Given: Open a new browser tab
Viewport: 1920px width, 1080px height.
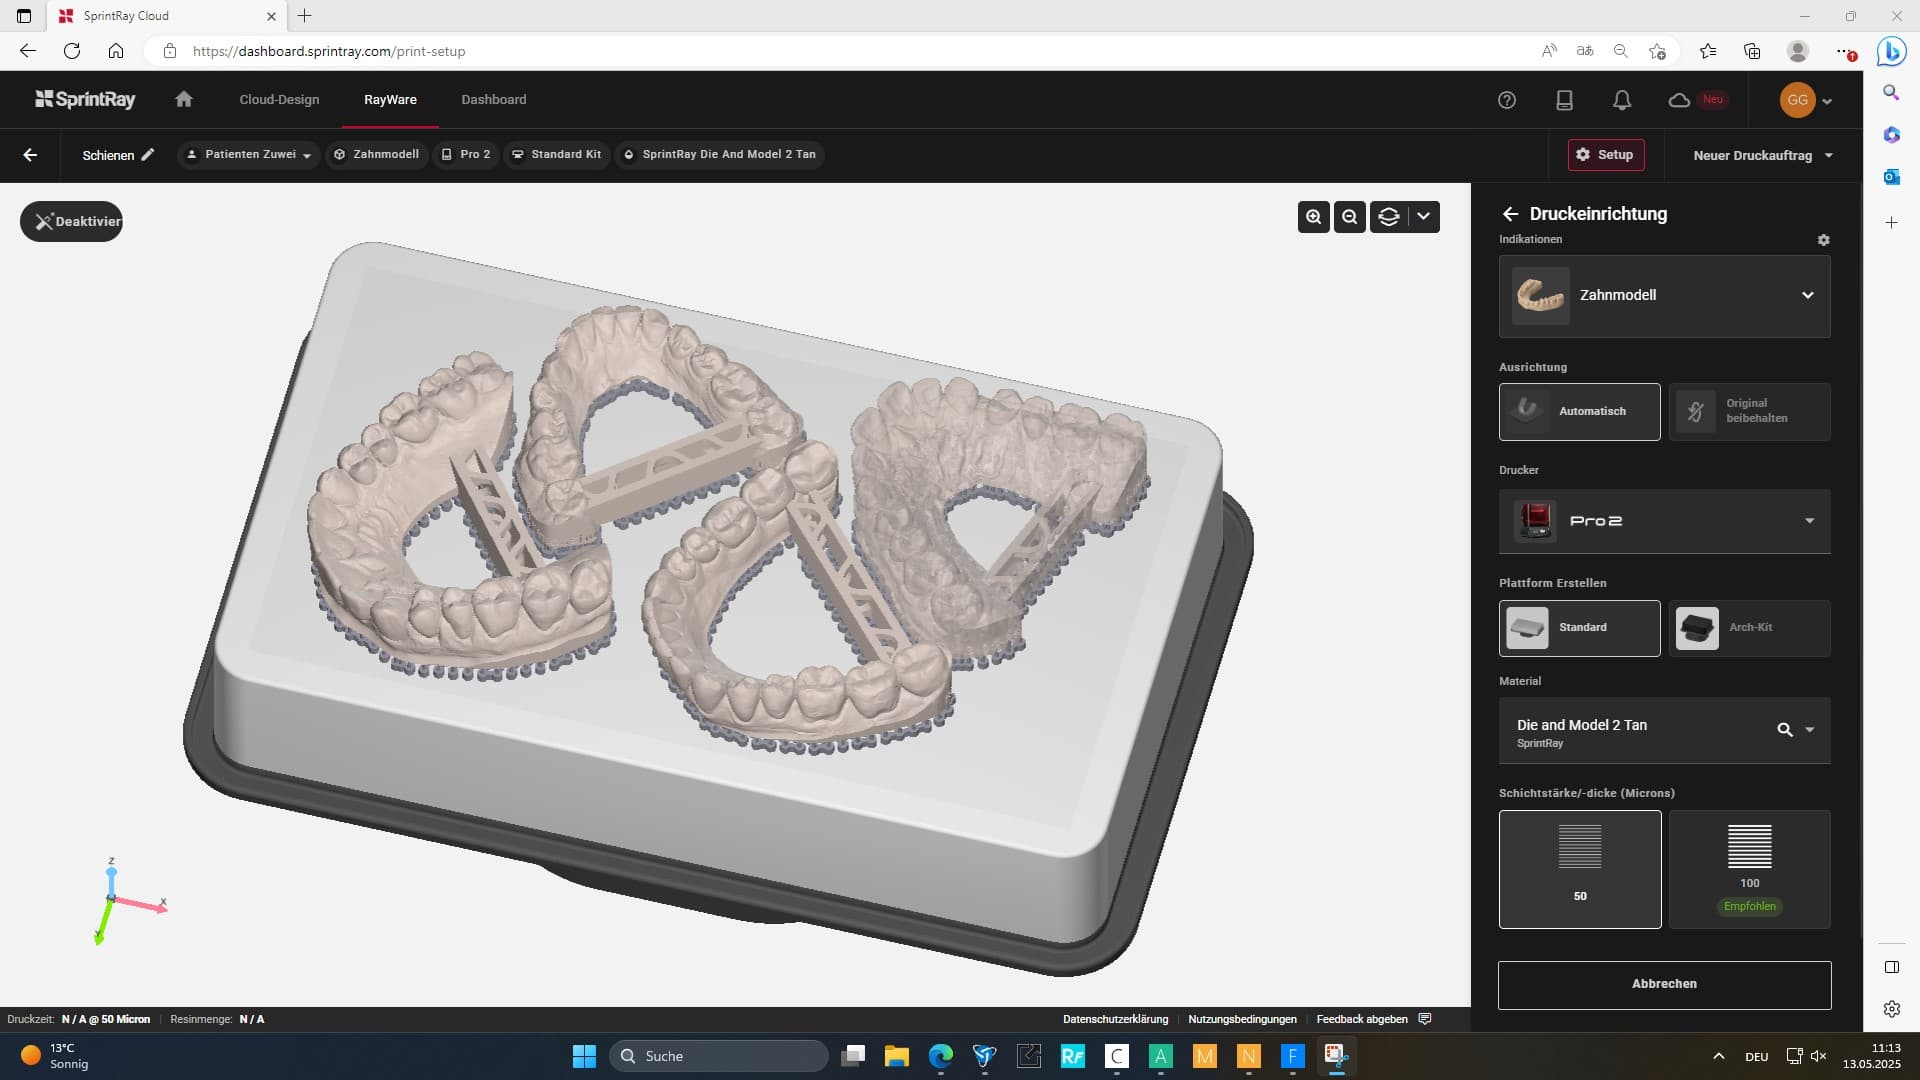Looking at the screenshot, I should [x=305, y=16].
